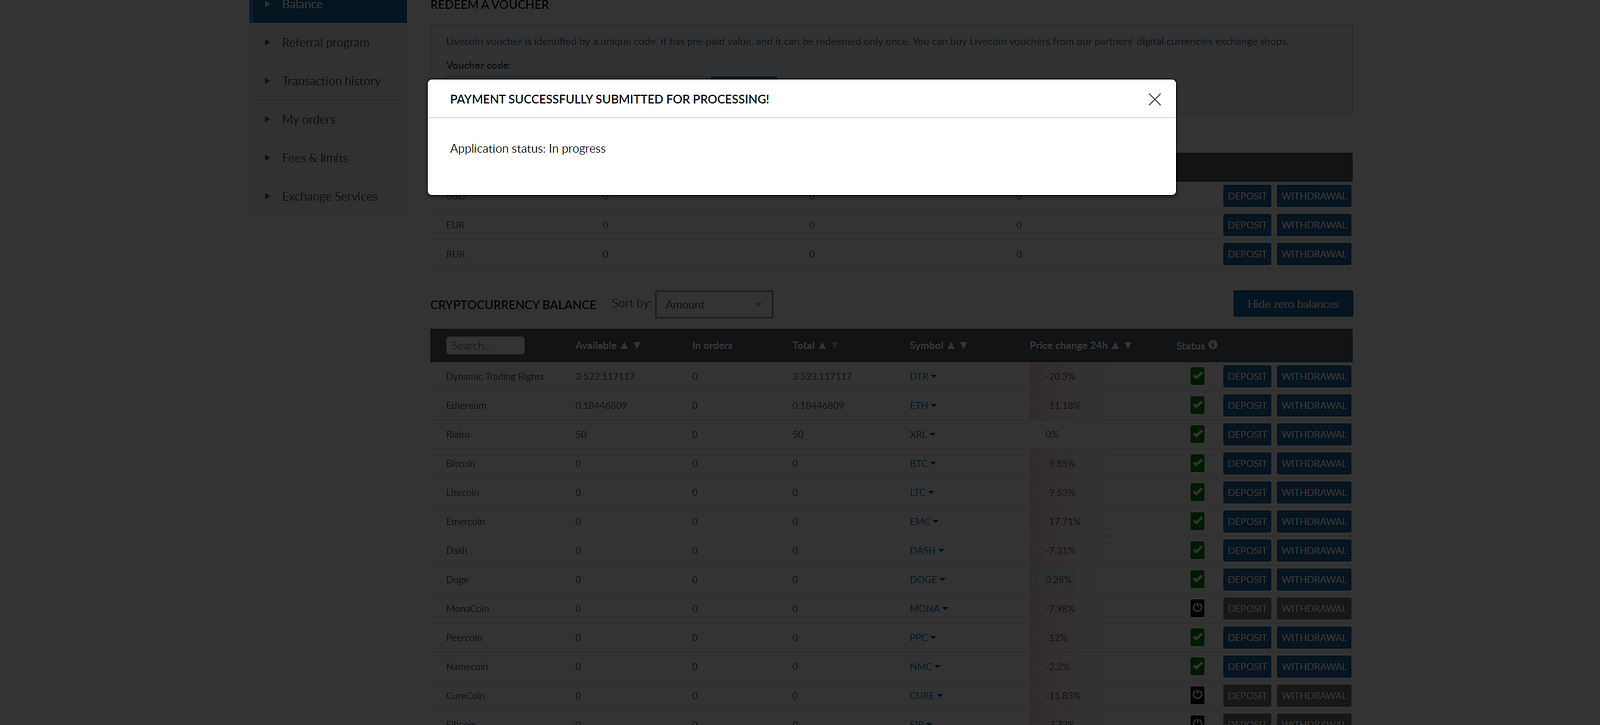
Task: Click DEPOSIT for Ethereum
Action: [1247, 405]
